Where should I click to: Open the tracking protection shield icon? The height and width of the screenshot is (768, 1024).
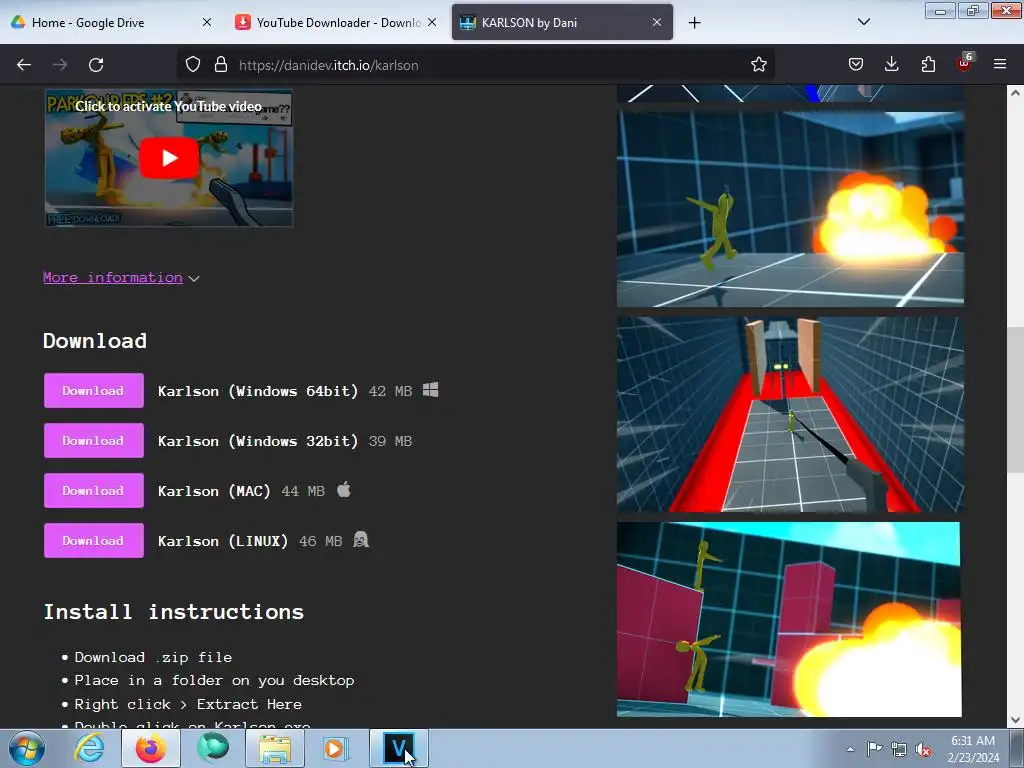pos(193,65)
